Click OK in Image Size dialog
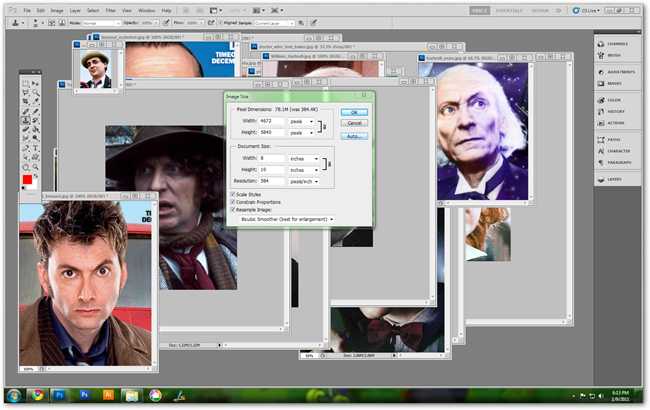The height and width of the screenshot is (410, 650). [x=354, y=112]
